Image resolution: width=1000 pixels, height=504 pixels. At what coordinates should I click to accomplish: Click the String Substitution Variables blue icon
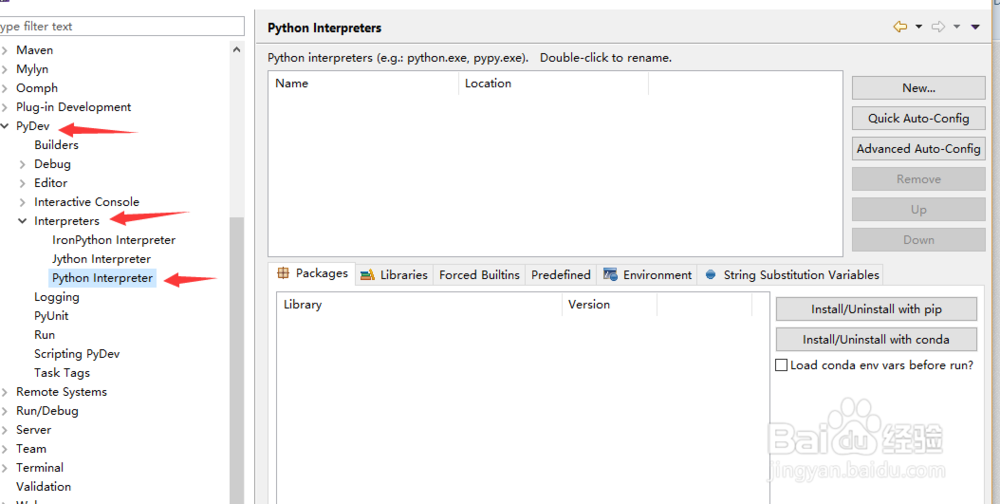[x=710, y=275]
